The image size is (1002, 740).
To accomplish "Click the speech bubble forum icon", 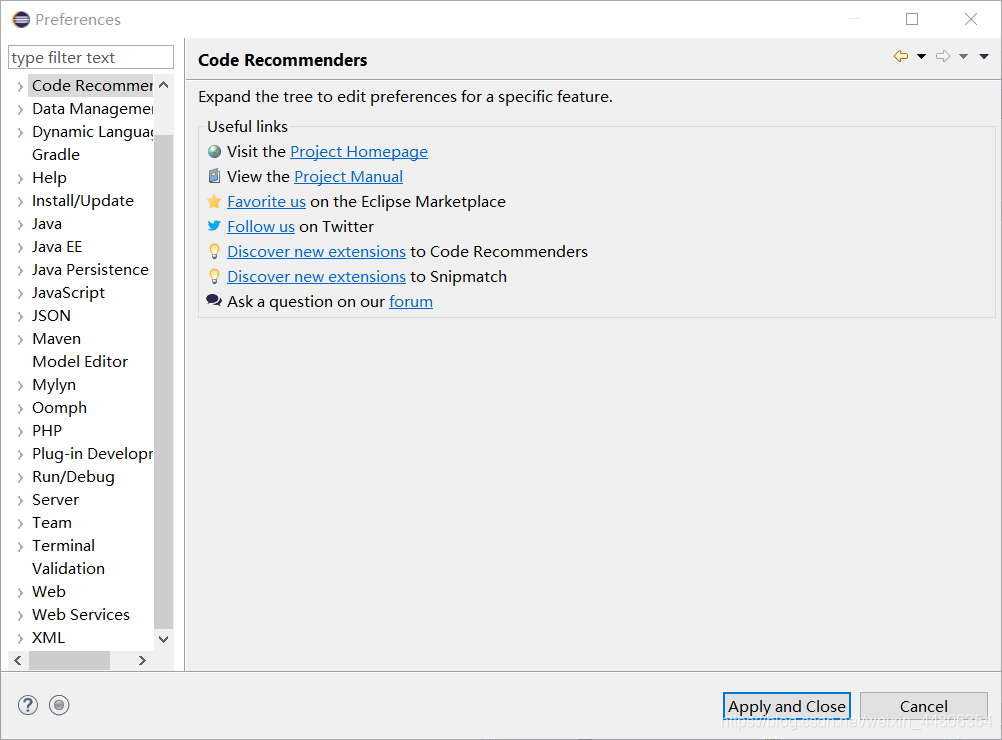I will [x=214, y=300].
